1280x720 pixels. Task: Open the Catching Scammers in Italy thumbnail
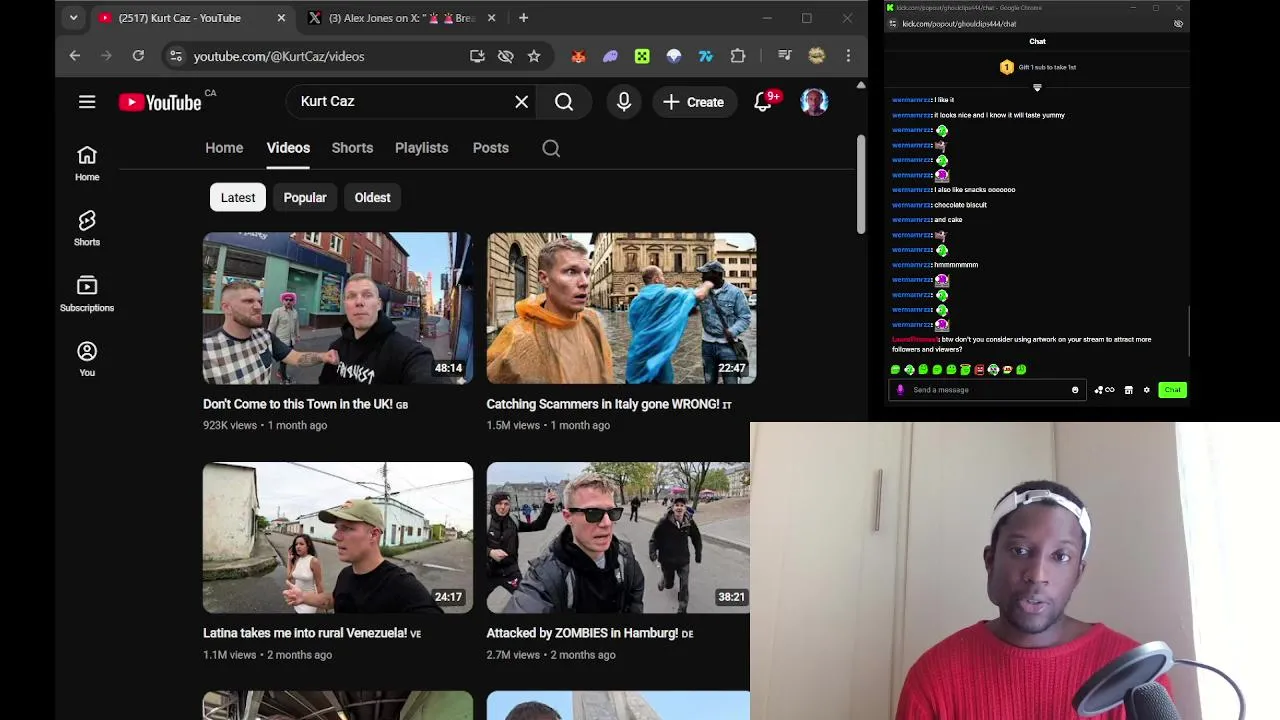(621, 308)
